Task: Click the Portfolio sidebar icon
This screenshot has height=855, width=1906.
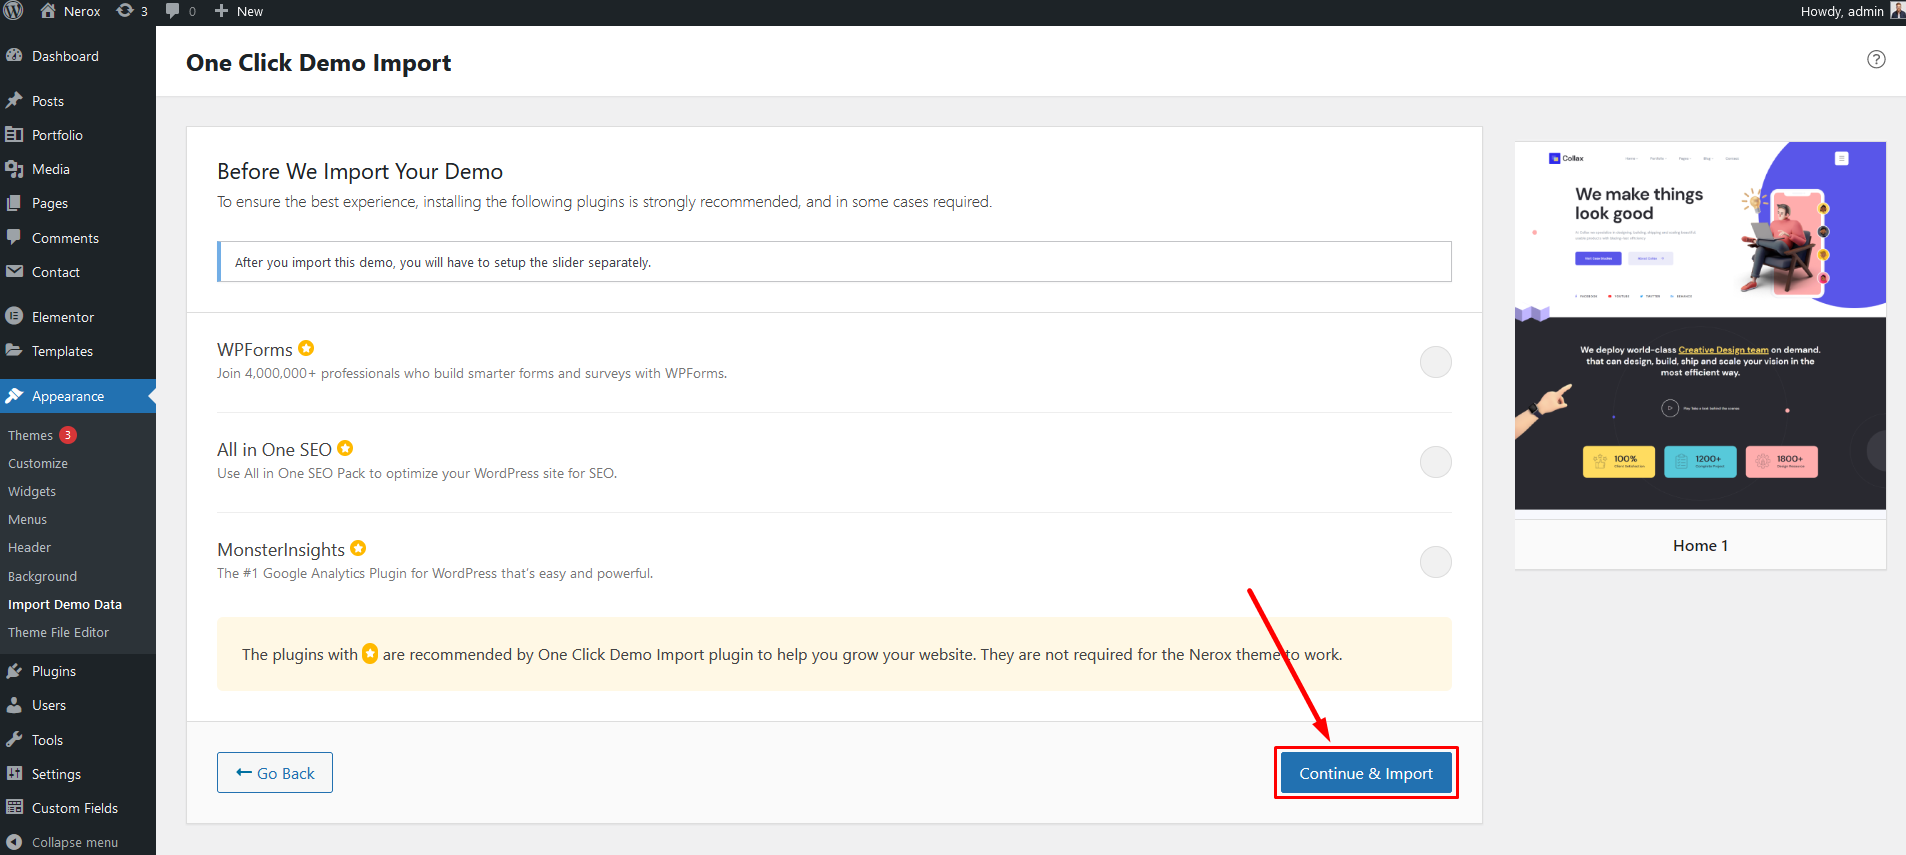Action: 14,135
